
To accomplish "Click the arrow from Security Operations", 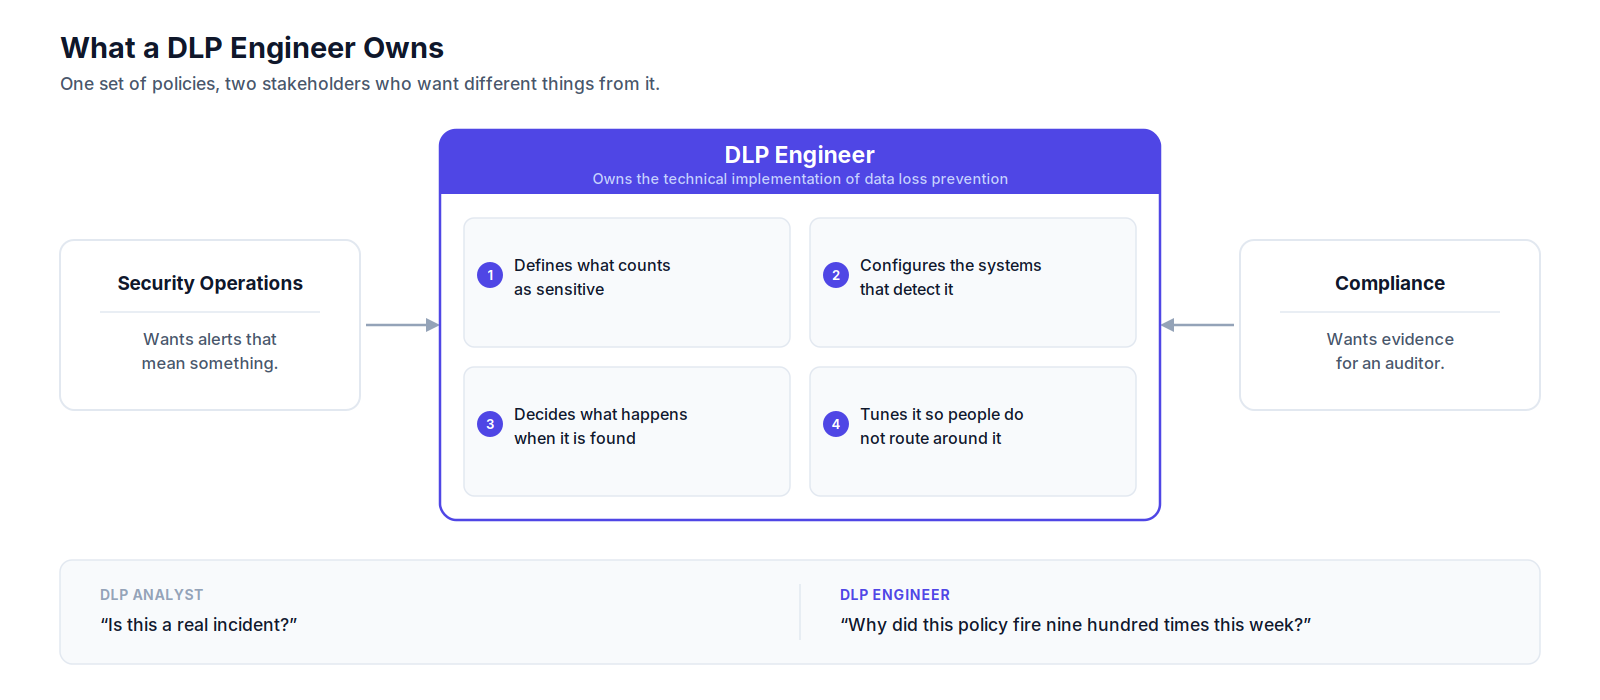I will (x=402, y=325).
